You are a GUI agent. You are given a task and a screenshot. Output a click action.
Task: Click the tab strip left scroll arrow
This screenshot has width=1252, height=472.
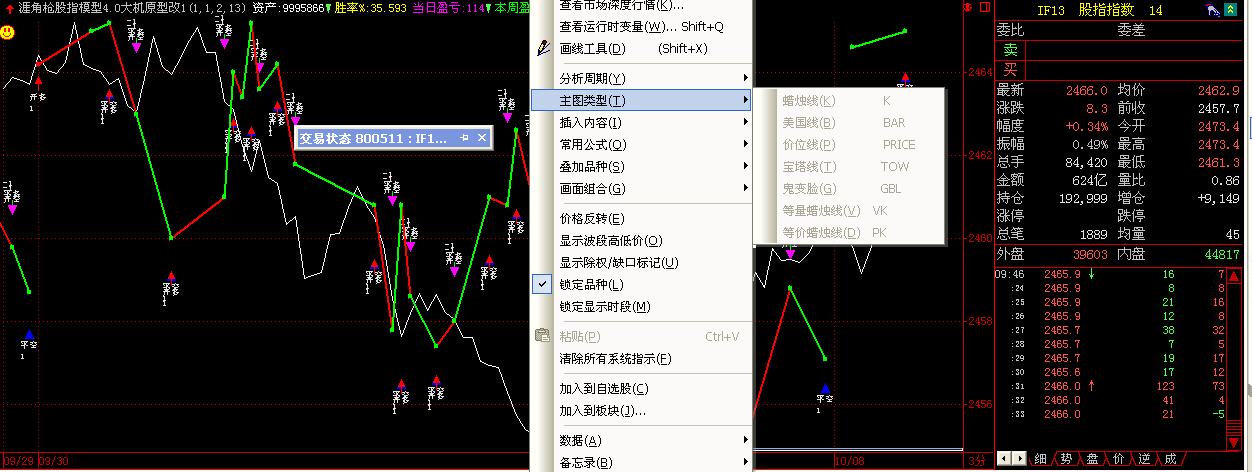tap(1005, 459)
